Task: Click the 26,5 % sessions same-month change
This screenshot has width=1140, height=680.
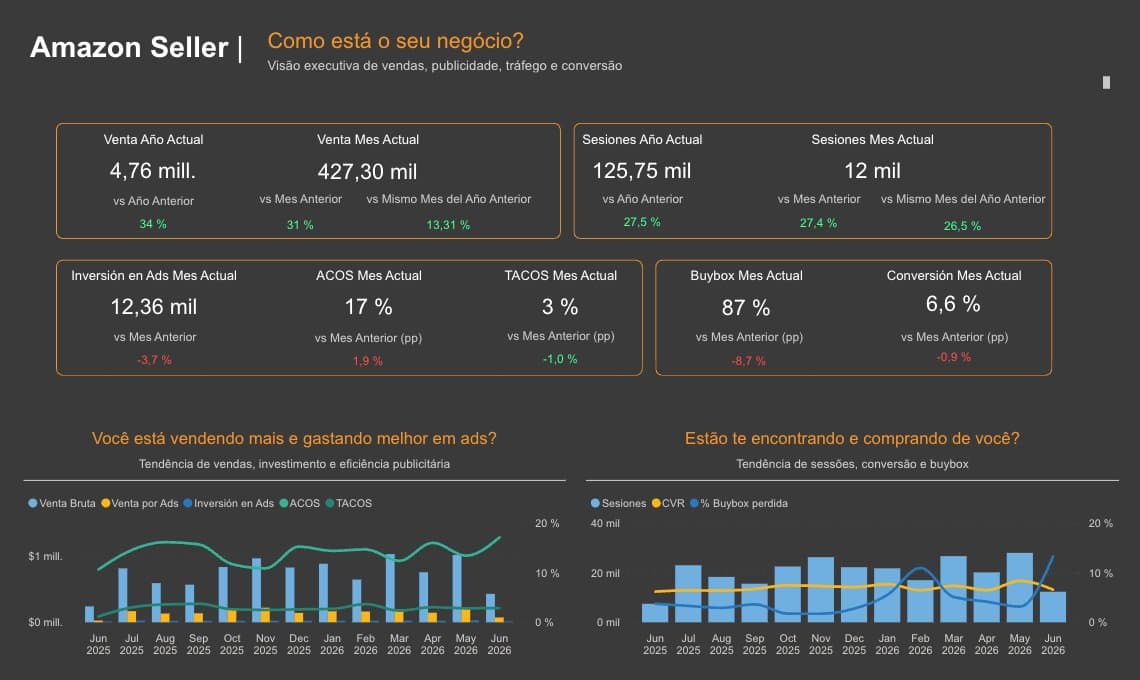Action: click(963, 226)
